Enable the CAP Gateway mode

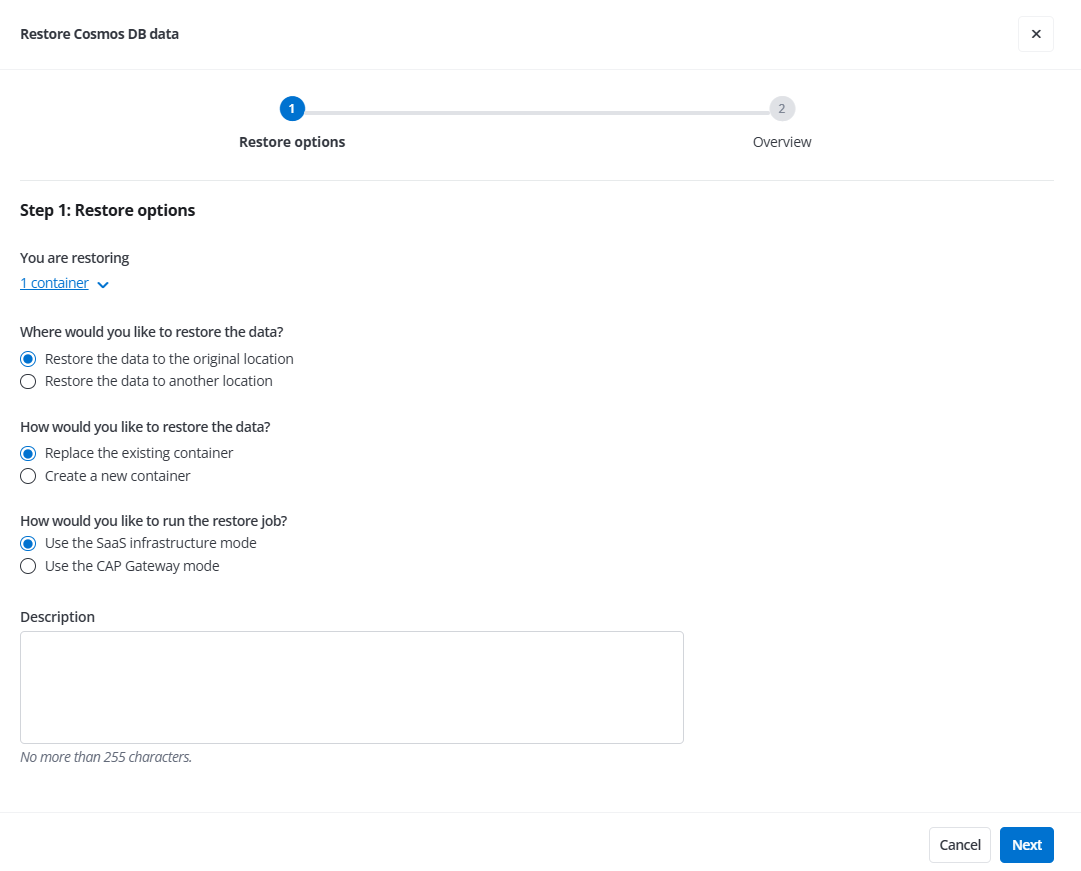tap(27, 566)
